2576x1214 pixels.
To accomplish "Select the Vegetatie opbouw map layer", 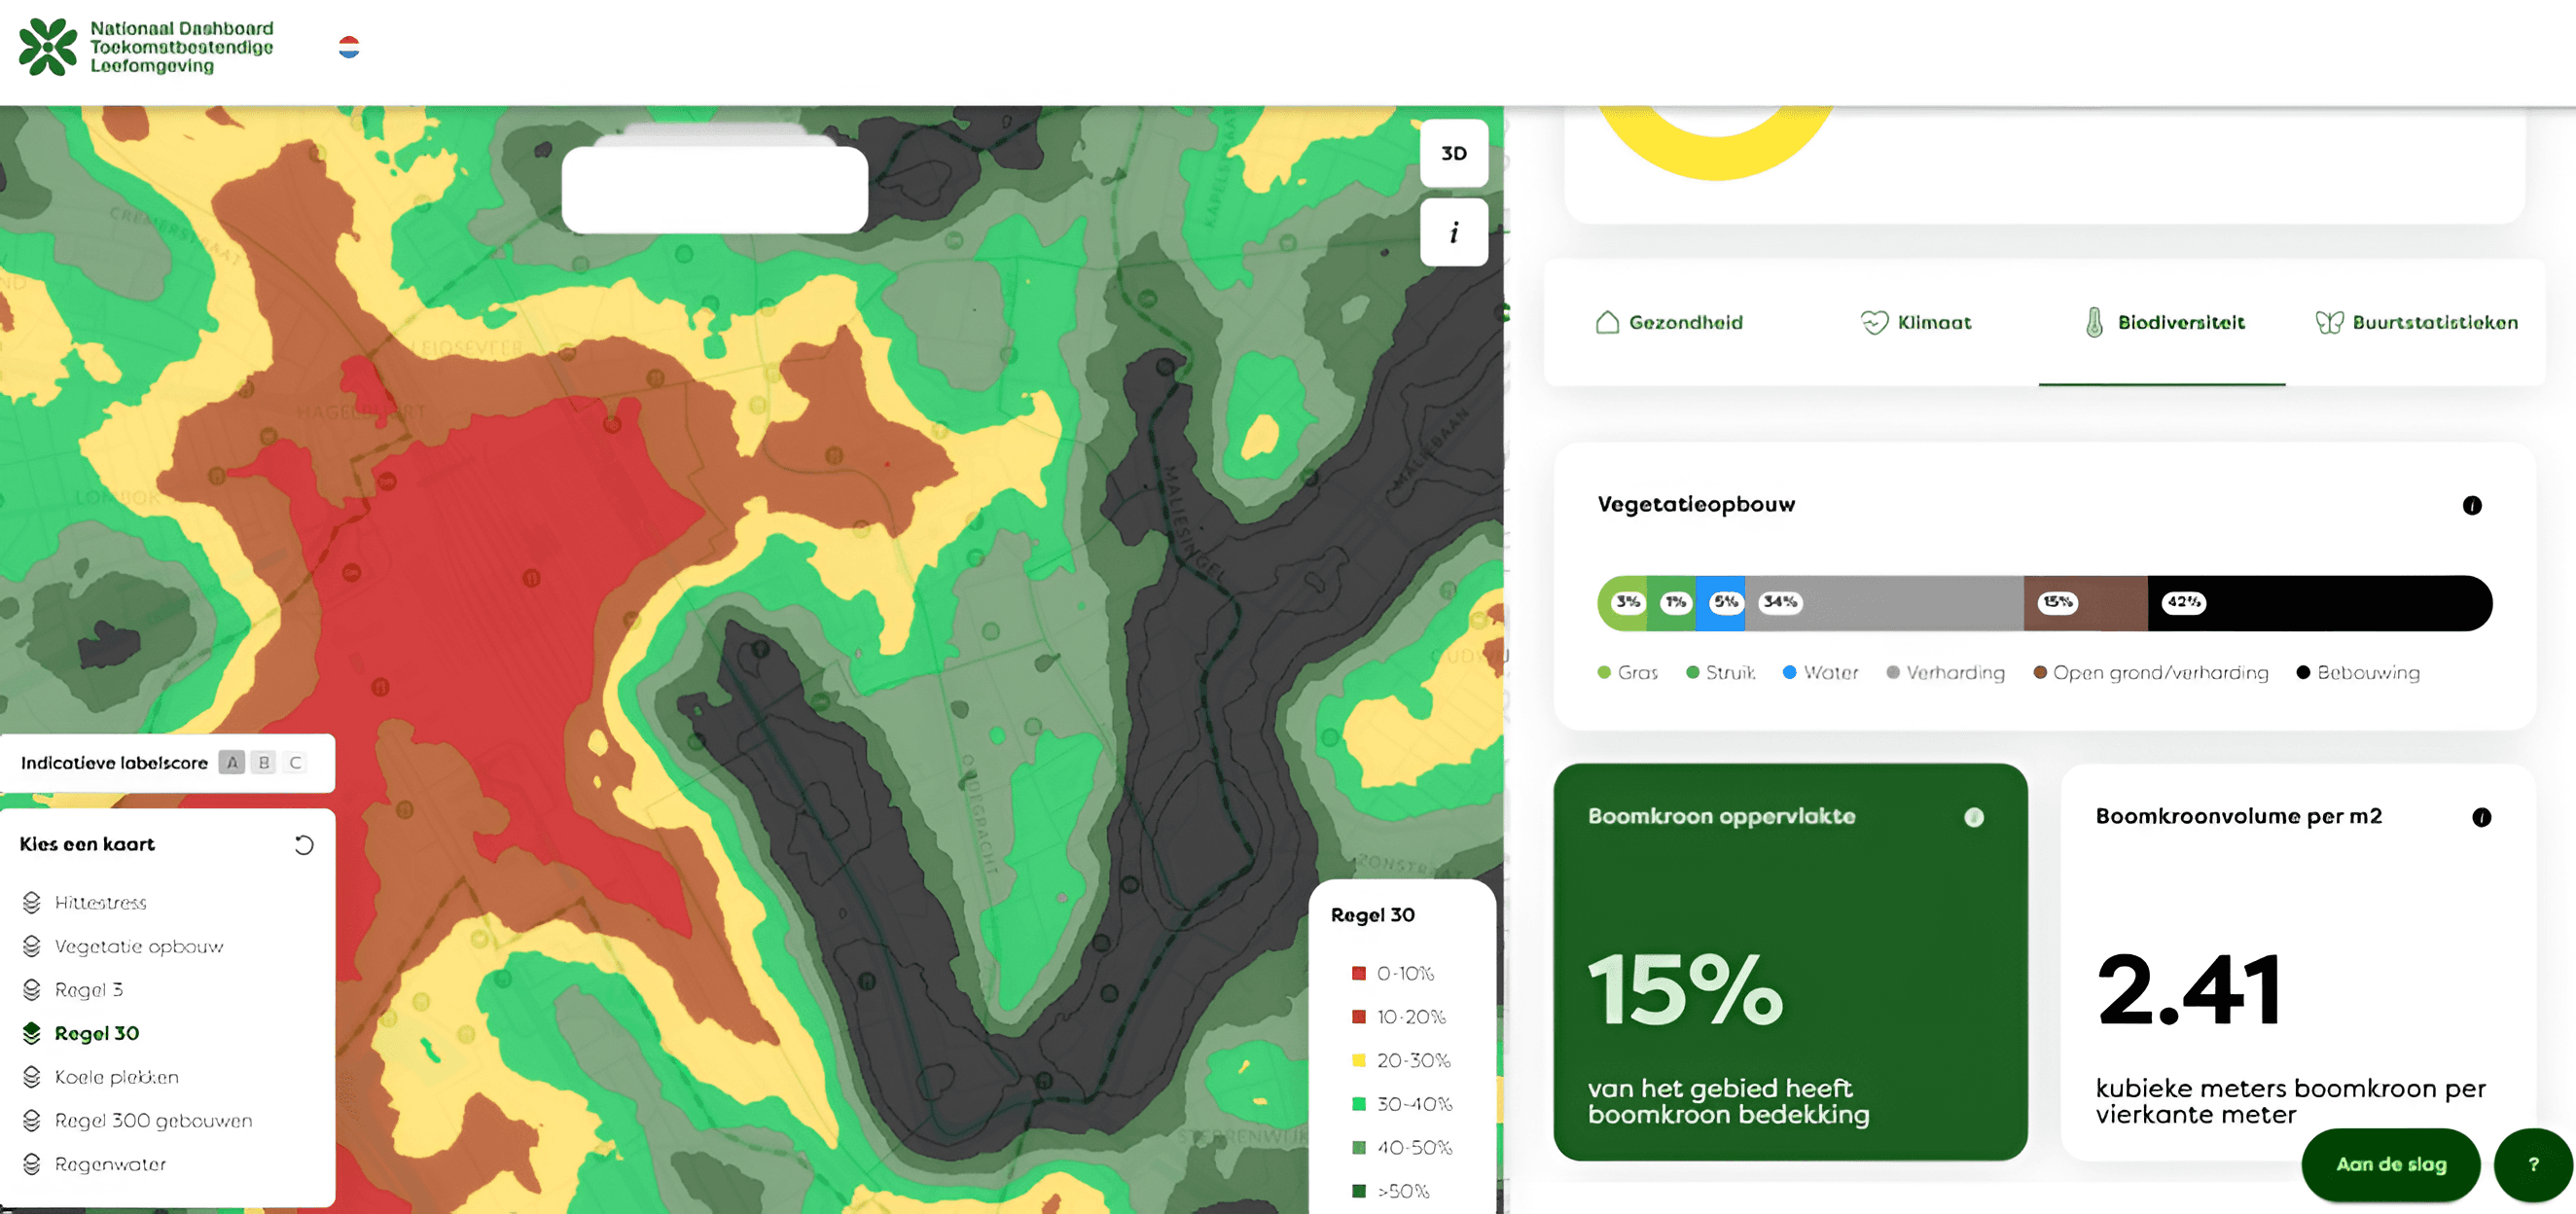I will tap(138, 946).
